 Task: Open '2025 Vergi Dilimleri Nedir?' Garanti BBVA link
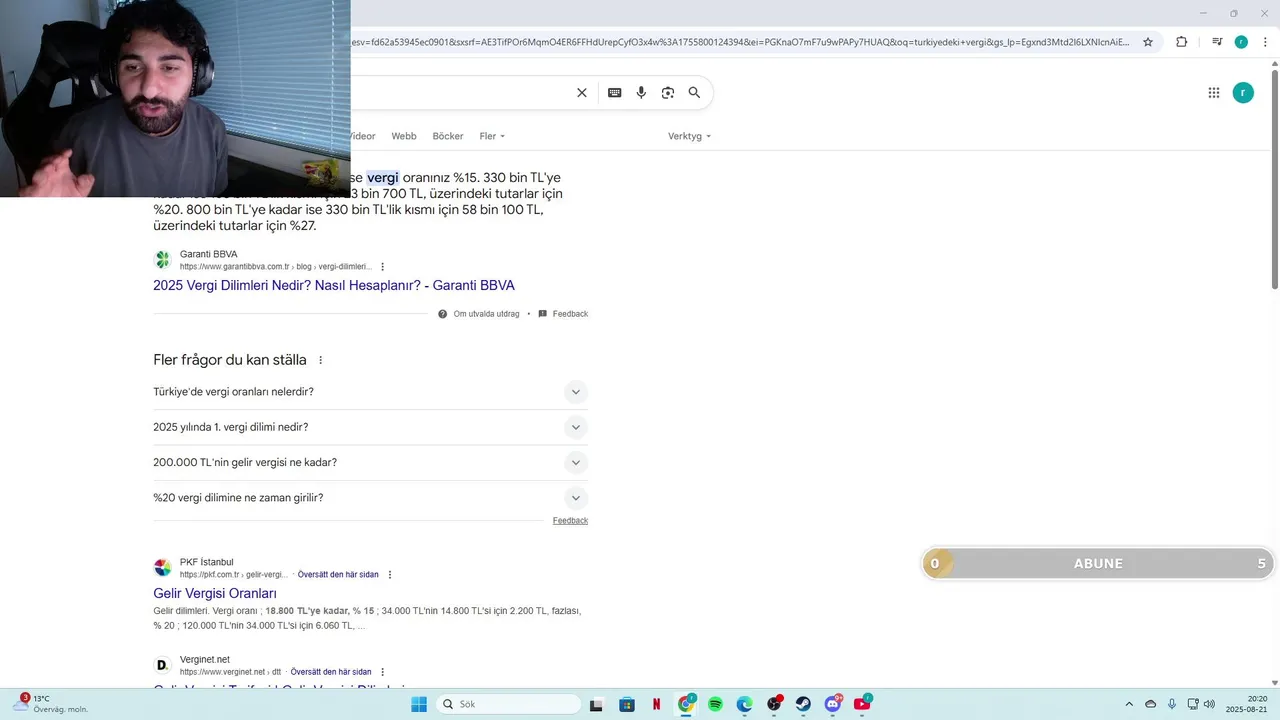[x=334, y=286]
